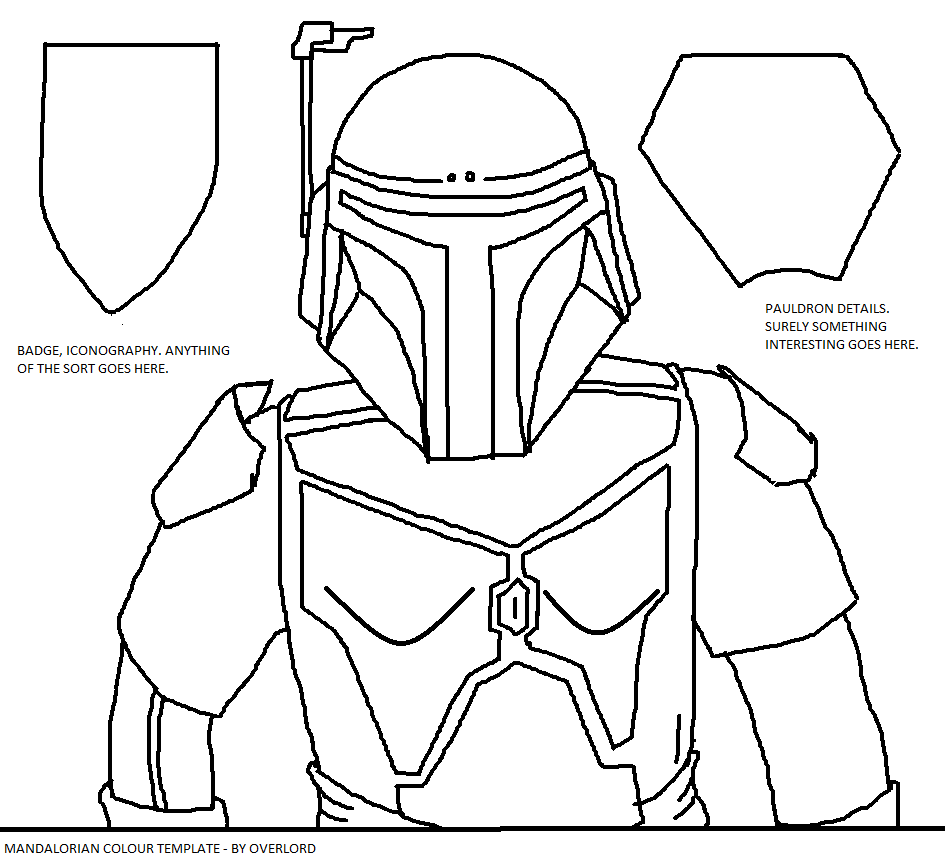The image size is (945, 862).
Task: Click the central diamond emblem on chest
Action: (x=512, y=606)
